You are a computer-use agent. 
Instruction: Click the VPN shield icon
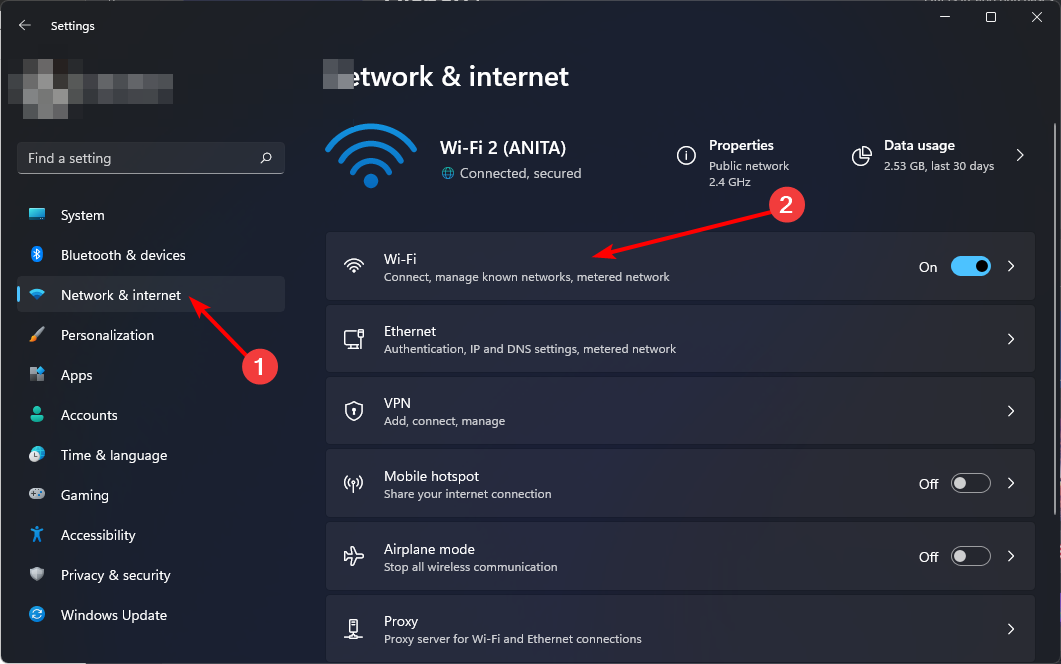point(354,411)
